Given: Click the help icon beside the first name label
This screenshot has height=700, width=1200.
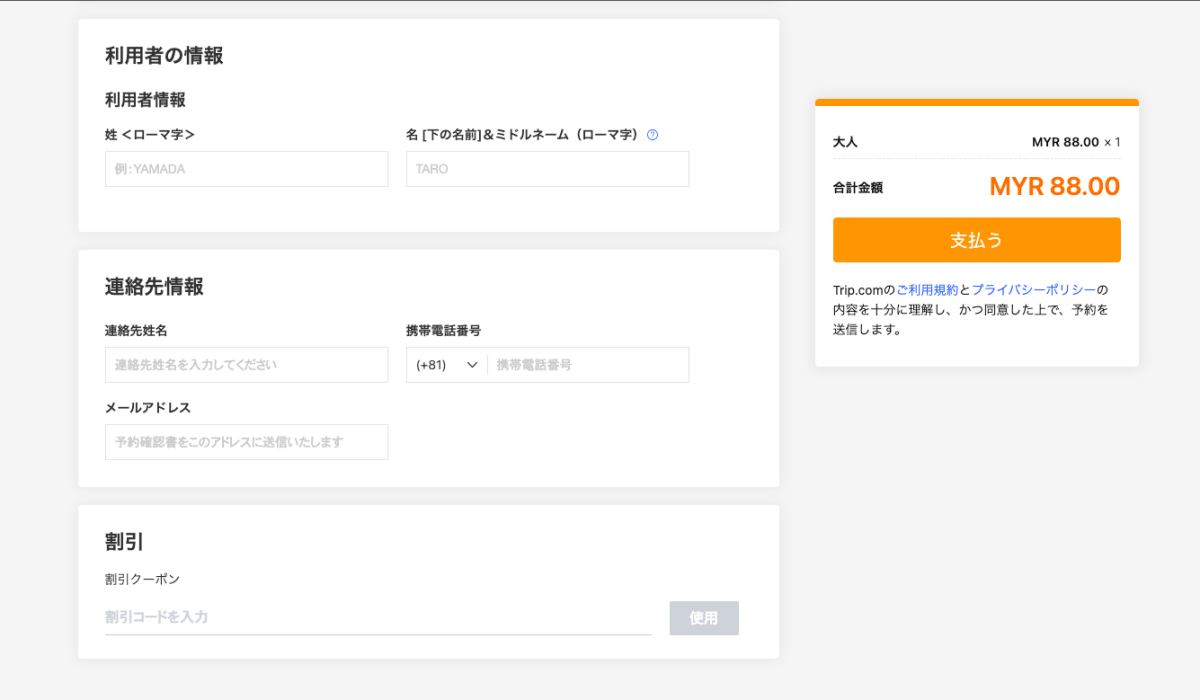Looking at the screenshot, I should (652, 135).
